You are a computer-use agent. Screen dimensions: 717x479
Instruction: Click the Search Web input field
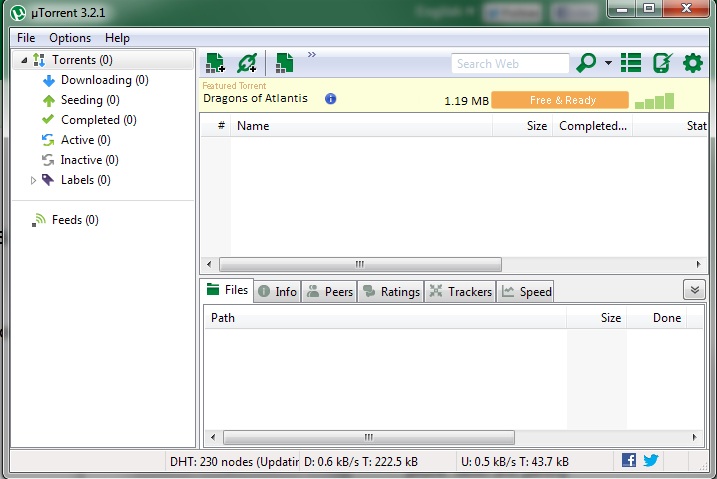(x=510, y=64)
